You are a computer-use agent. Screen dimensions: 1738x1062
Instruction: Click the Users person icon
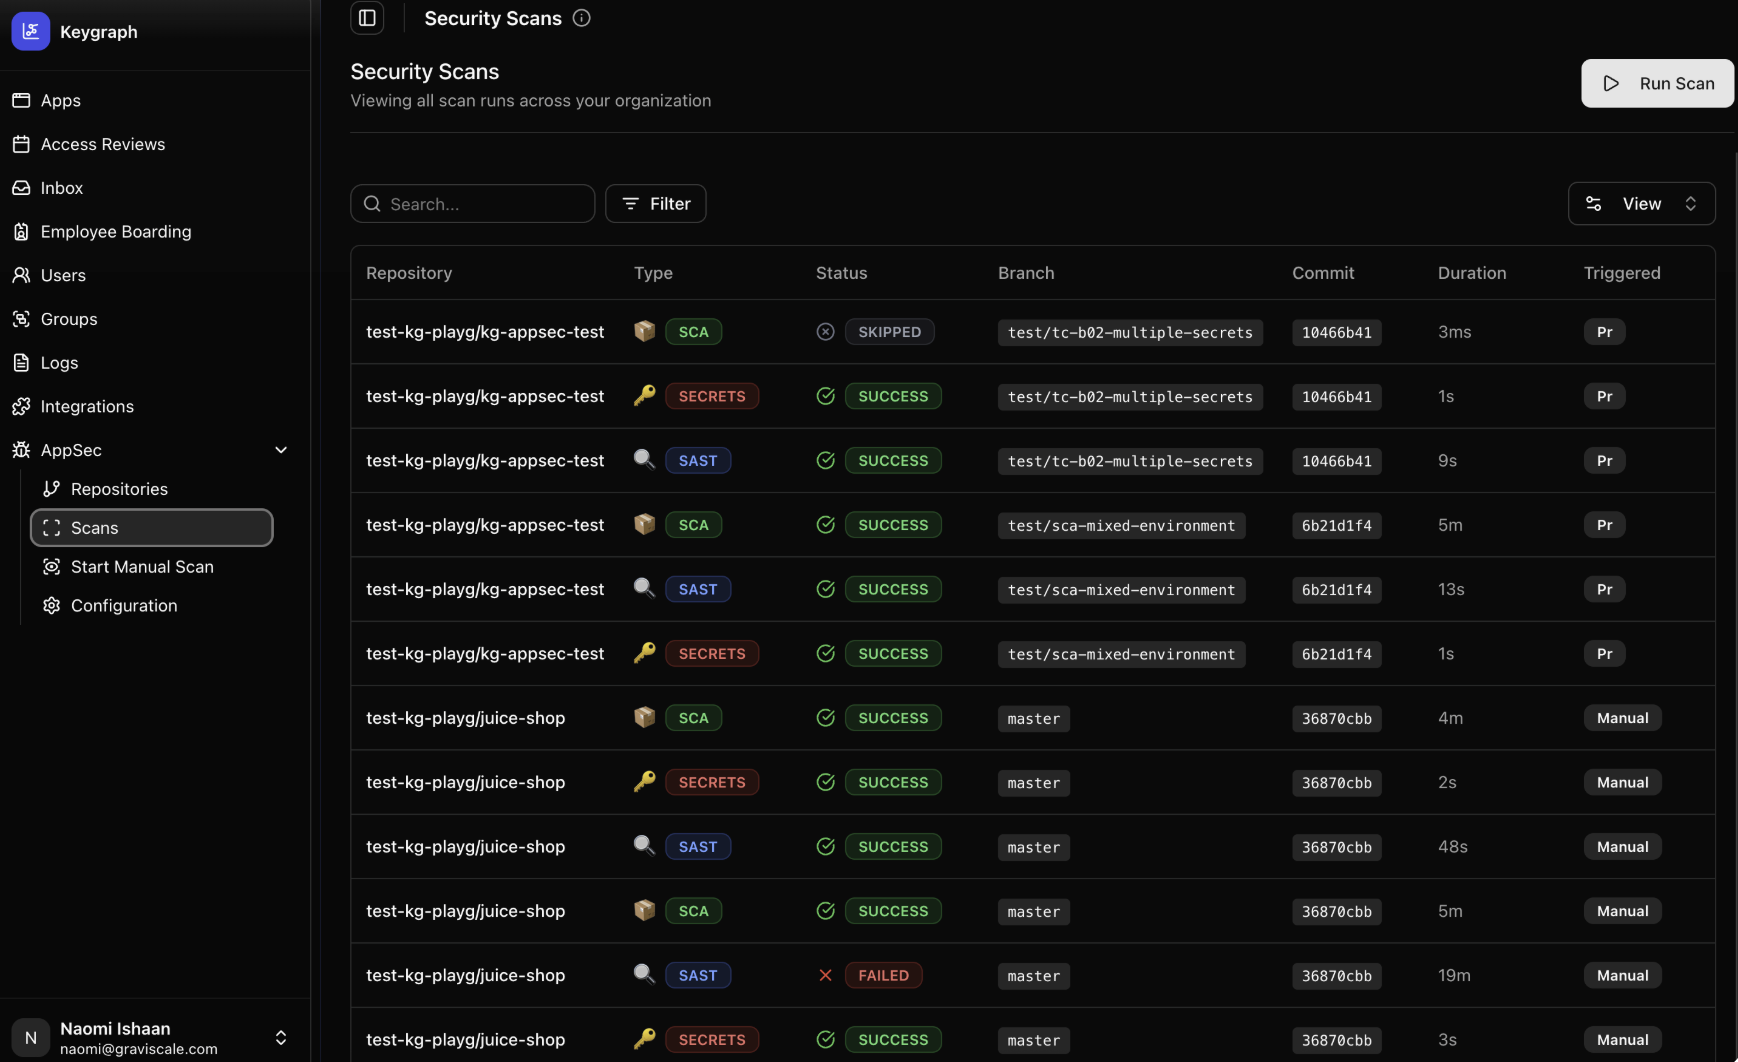[x=21, y=275]
